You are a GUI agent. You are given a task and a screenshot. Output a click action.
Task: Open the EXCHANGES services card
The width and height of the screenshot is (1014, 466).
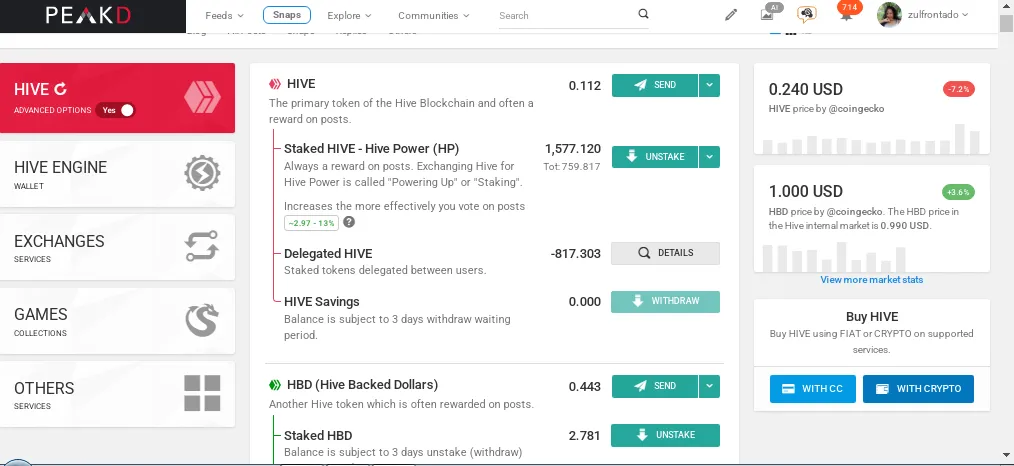click(x=117, y=248)
